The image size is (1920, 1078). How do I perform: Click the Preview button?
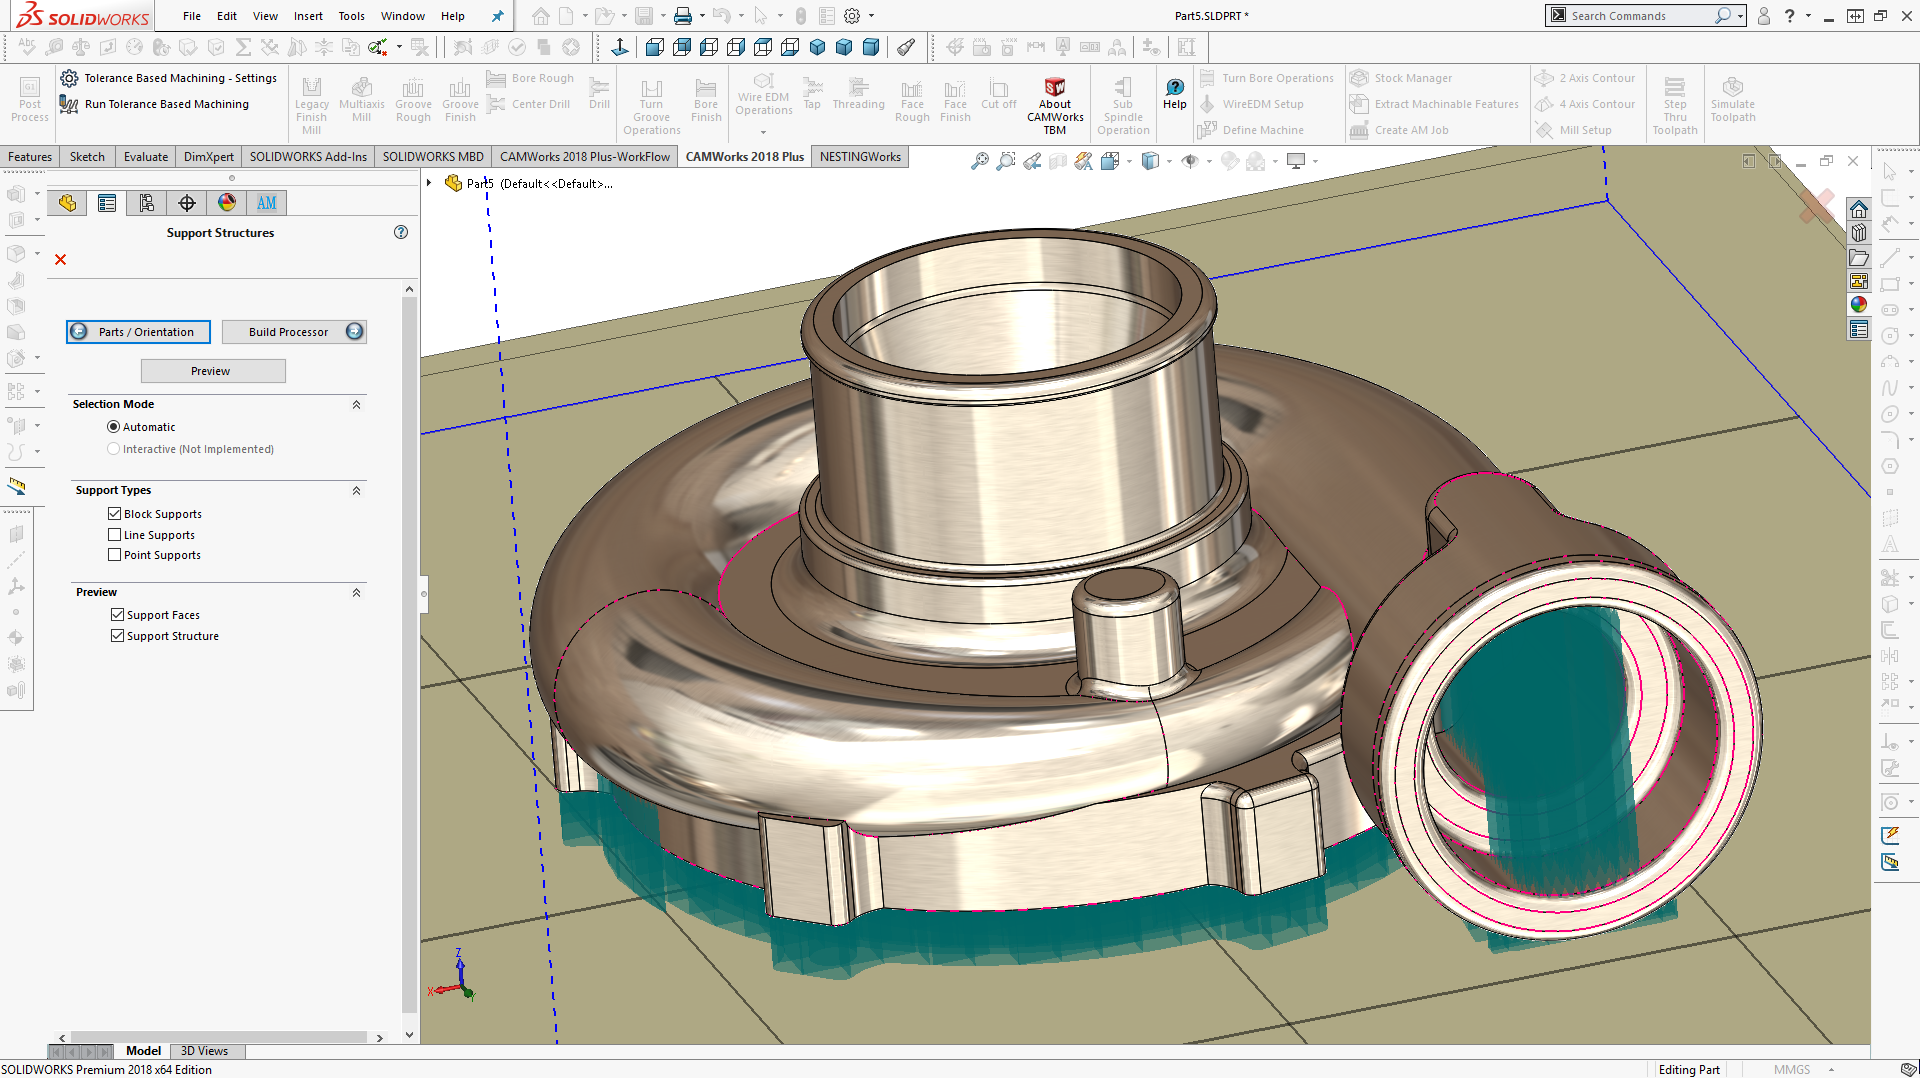tap(212, 371)
